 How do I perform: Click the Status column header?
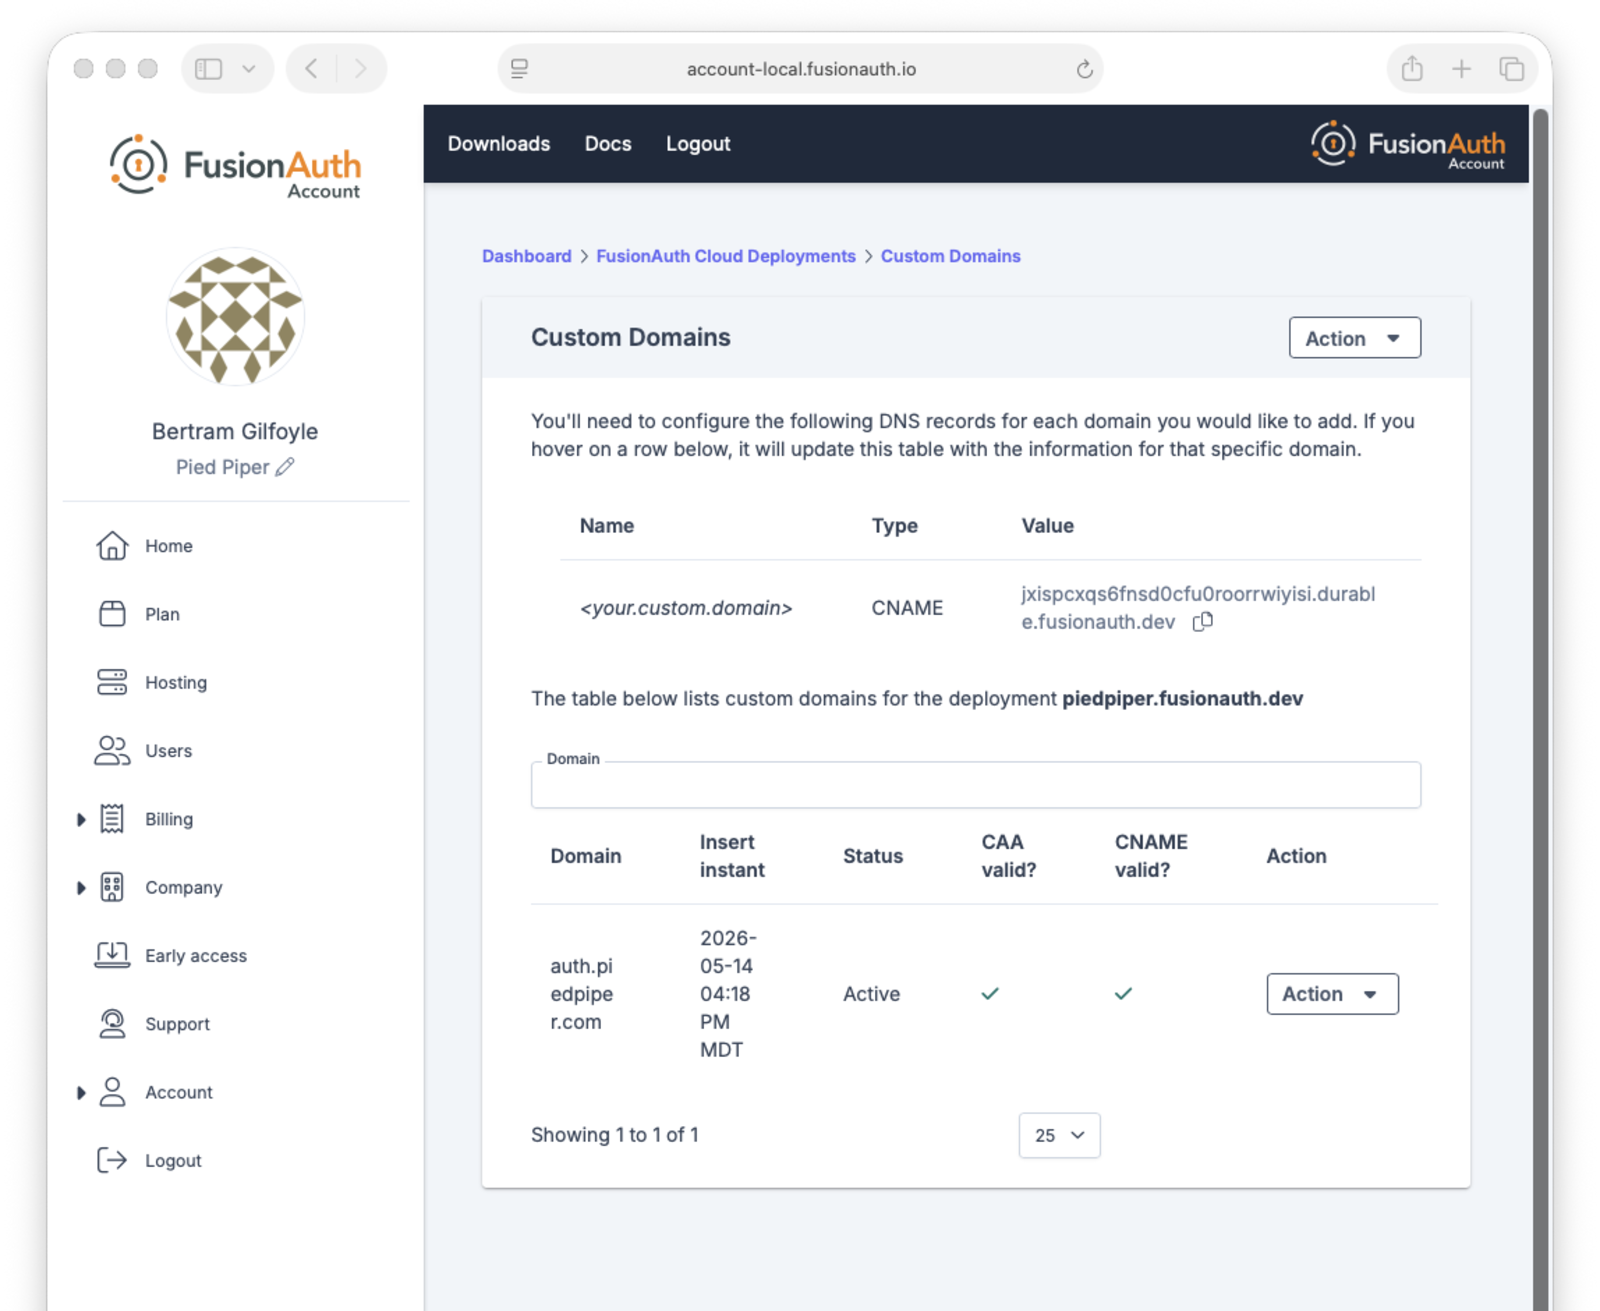(x=873, y=856)
